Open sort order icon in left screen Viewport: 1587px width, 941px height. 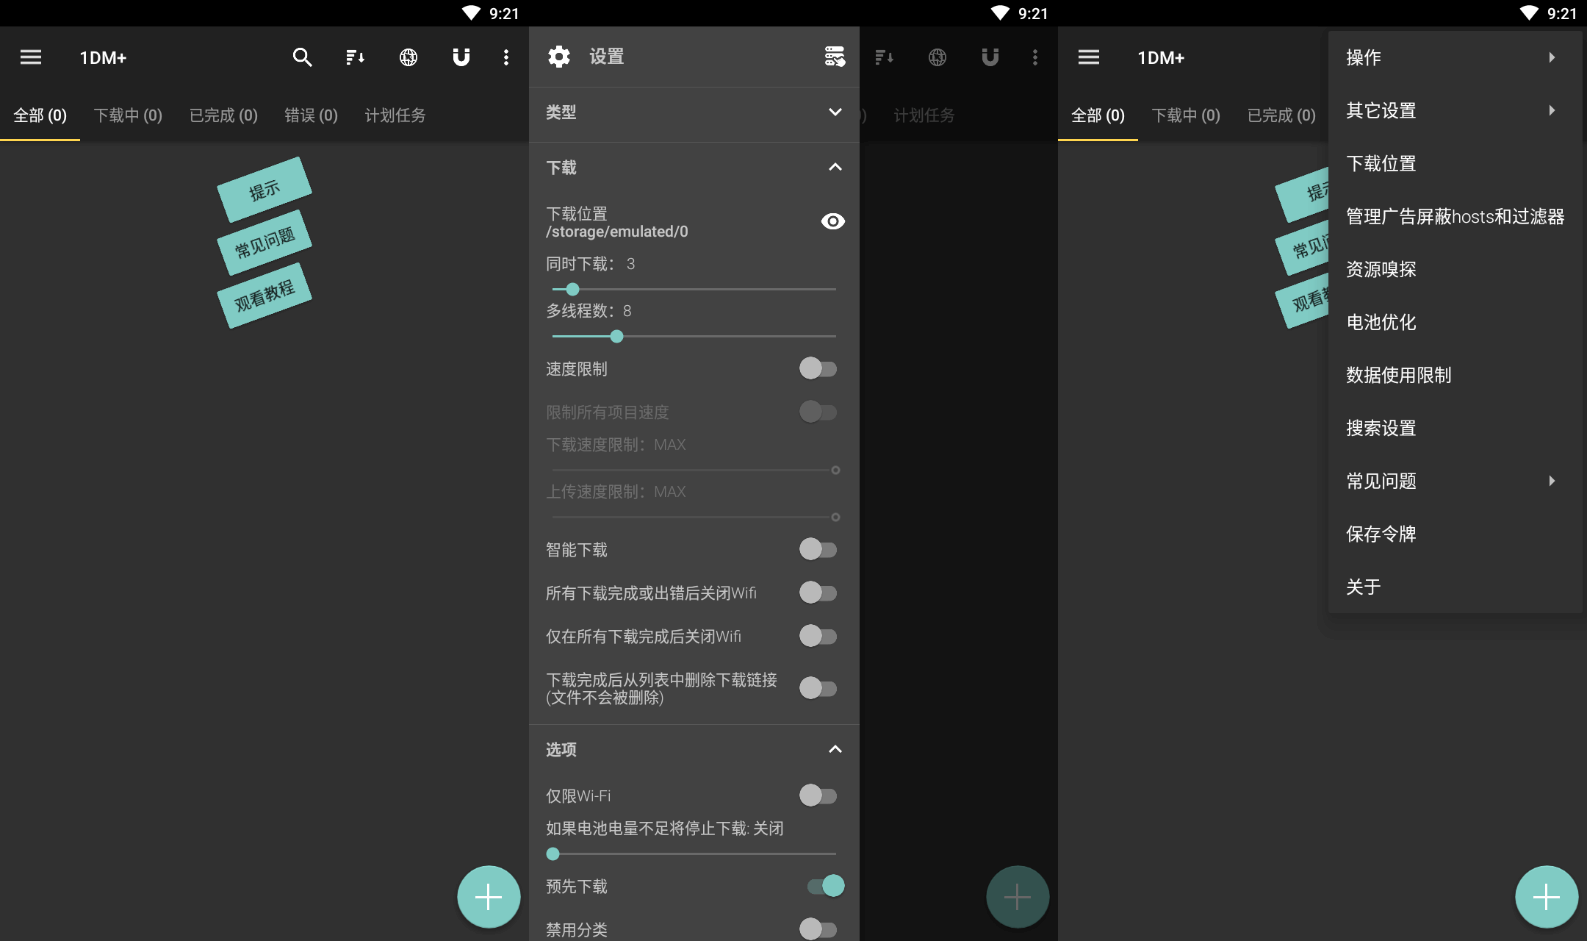(x=355, y=57)
